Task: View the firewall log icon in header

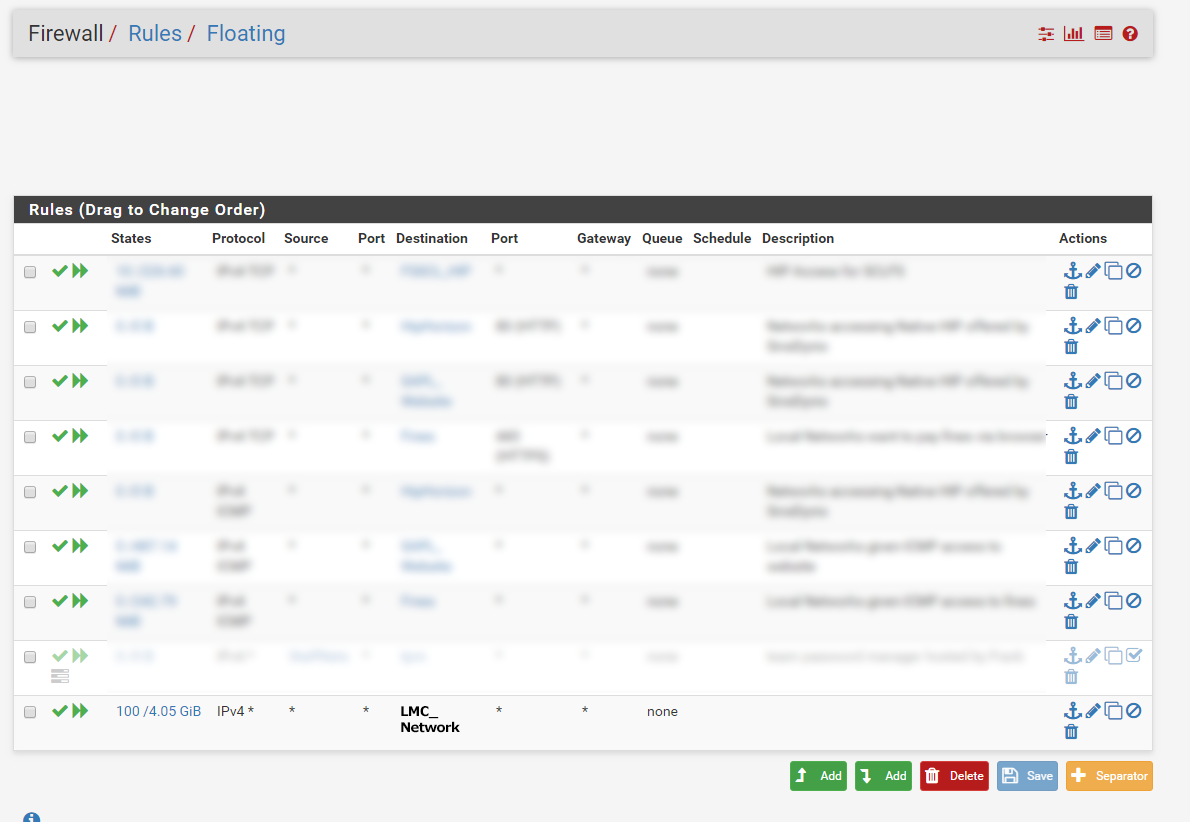Action: coord(1103,33)
